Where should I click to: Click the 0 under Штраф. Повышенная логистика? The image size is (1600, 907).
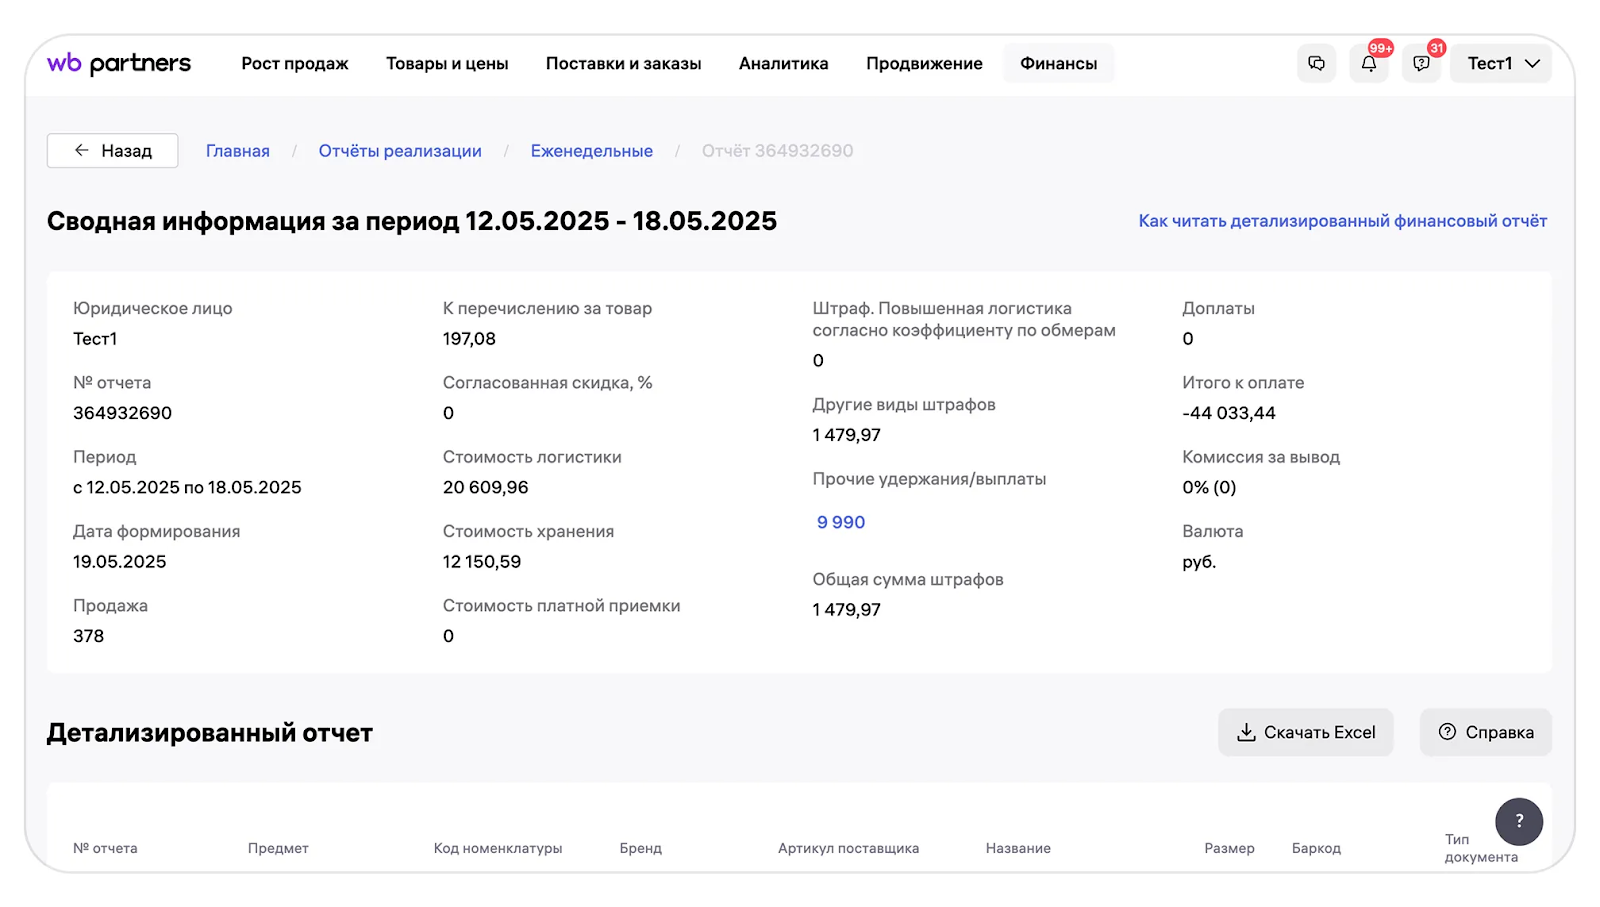(818, 361)
